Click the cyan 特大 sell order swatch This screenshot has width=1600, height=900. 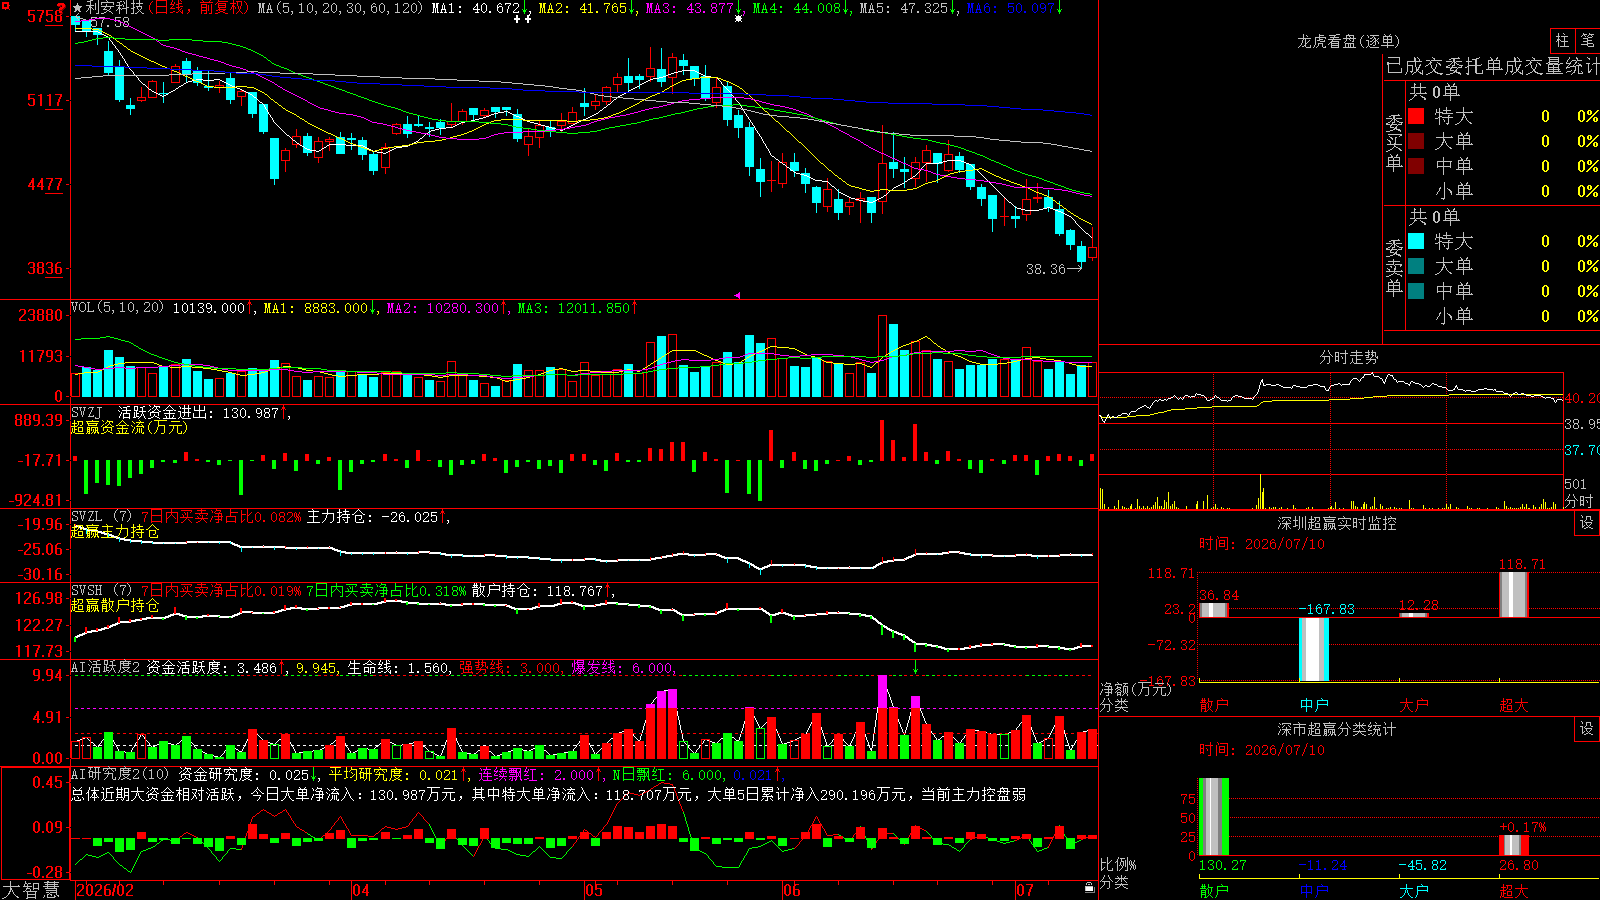coord(1416,241)
